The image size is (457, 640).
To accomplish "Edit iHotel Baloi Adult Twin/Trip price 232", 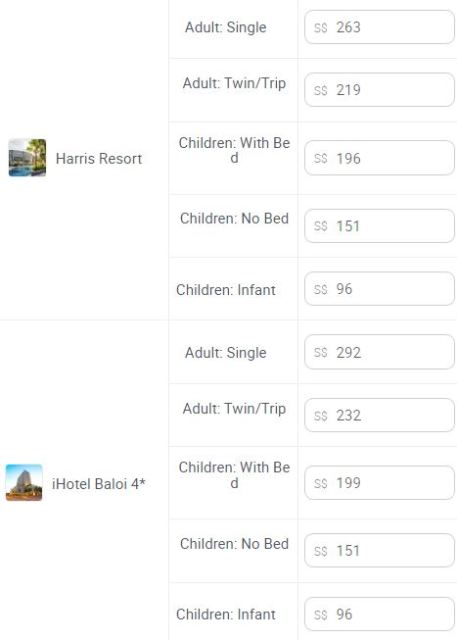I will (x=379, y=415).
